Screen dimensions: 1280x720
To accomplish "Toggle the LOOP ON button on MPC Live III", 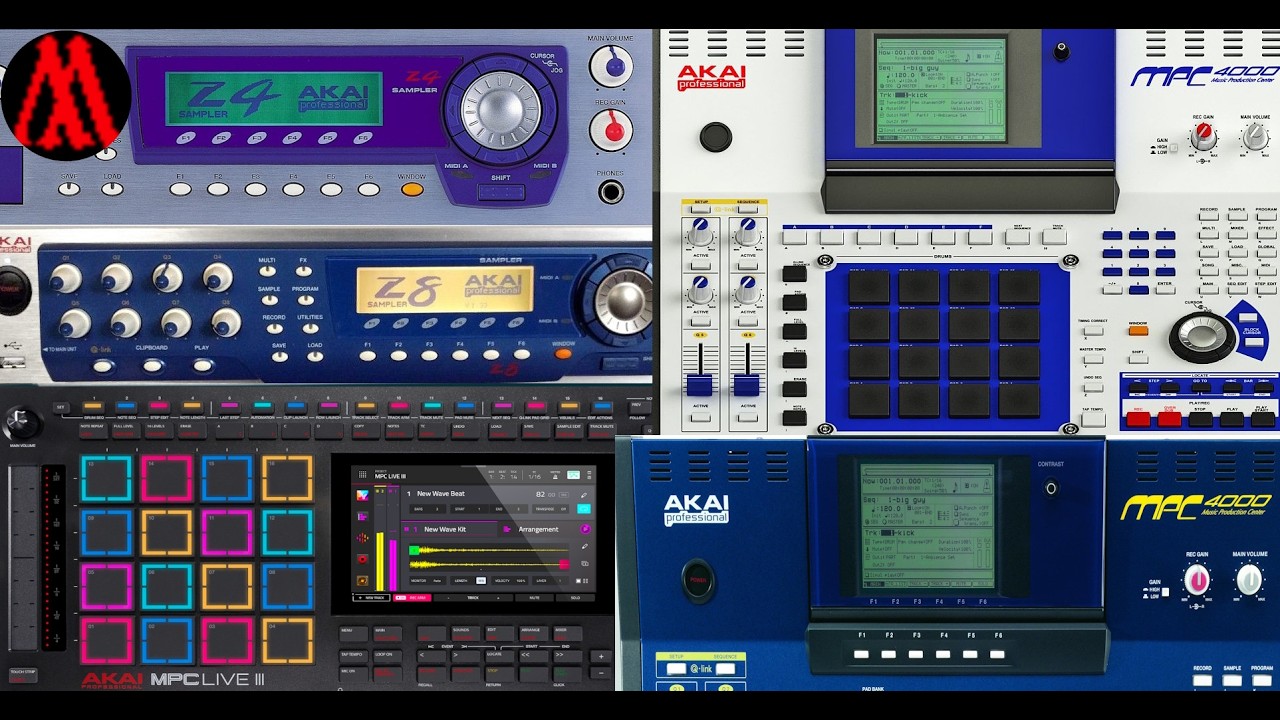I will 388,656.
